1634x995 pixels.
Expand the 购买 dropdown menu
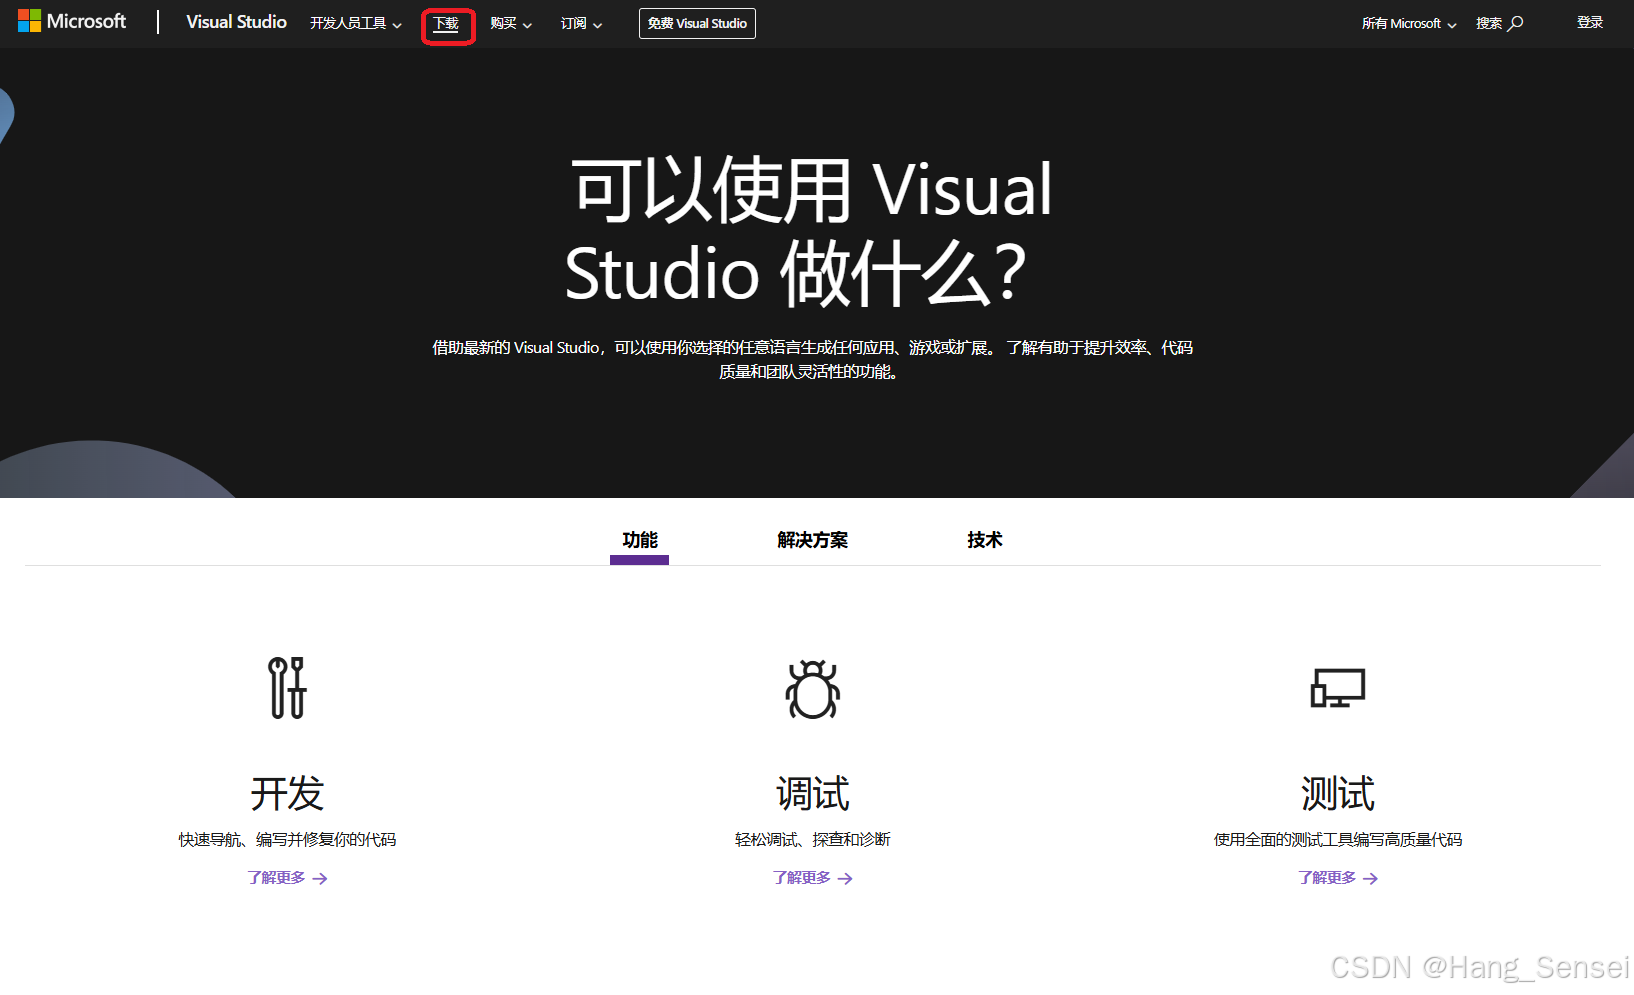(511, 24)
